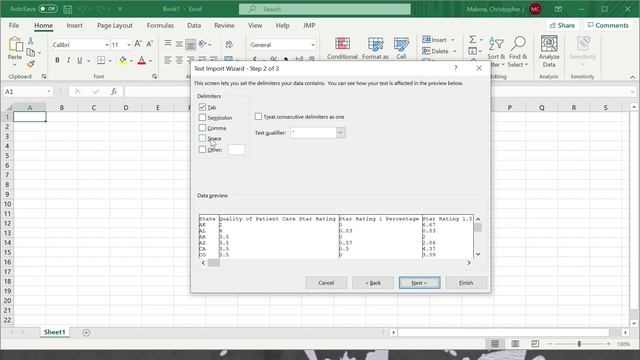Open the Delete cells dropdown arrow
Image resolution: width=640 pixels, height=360 pixels.
click(454, 51)
